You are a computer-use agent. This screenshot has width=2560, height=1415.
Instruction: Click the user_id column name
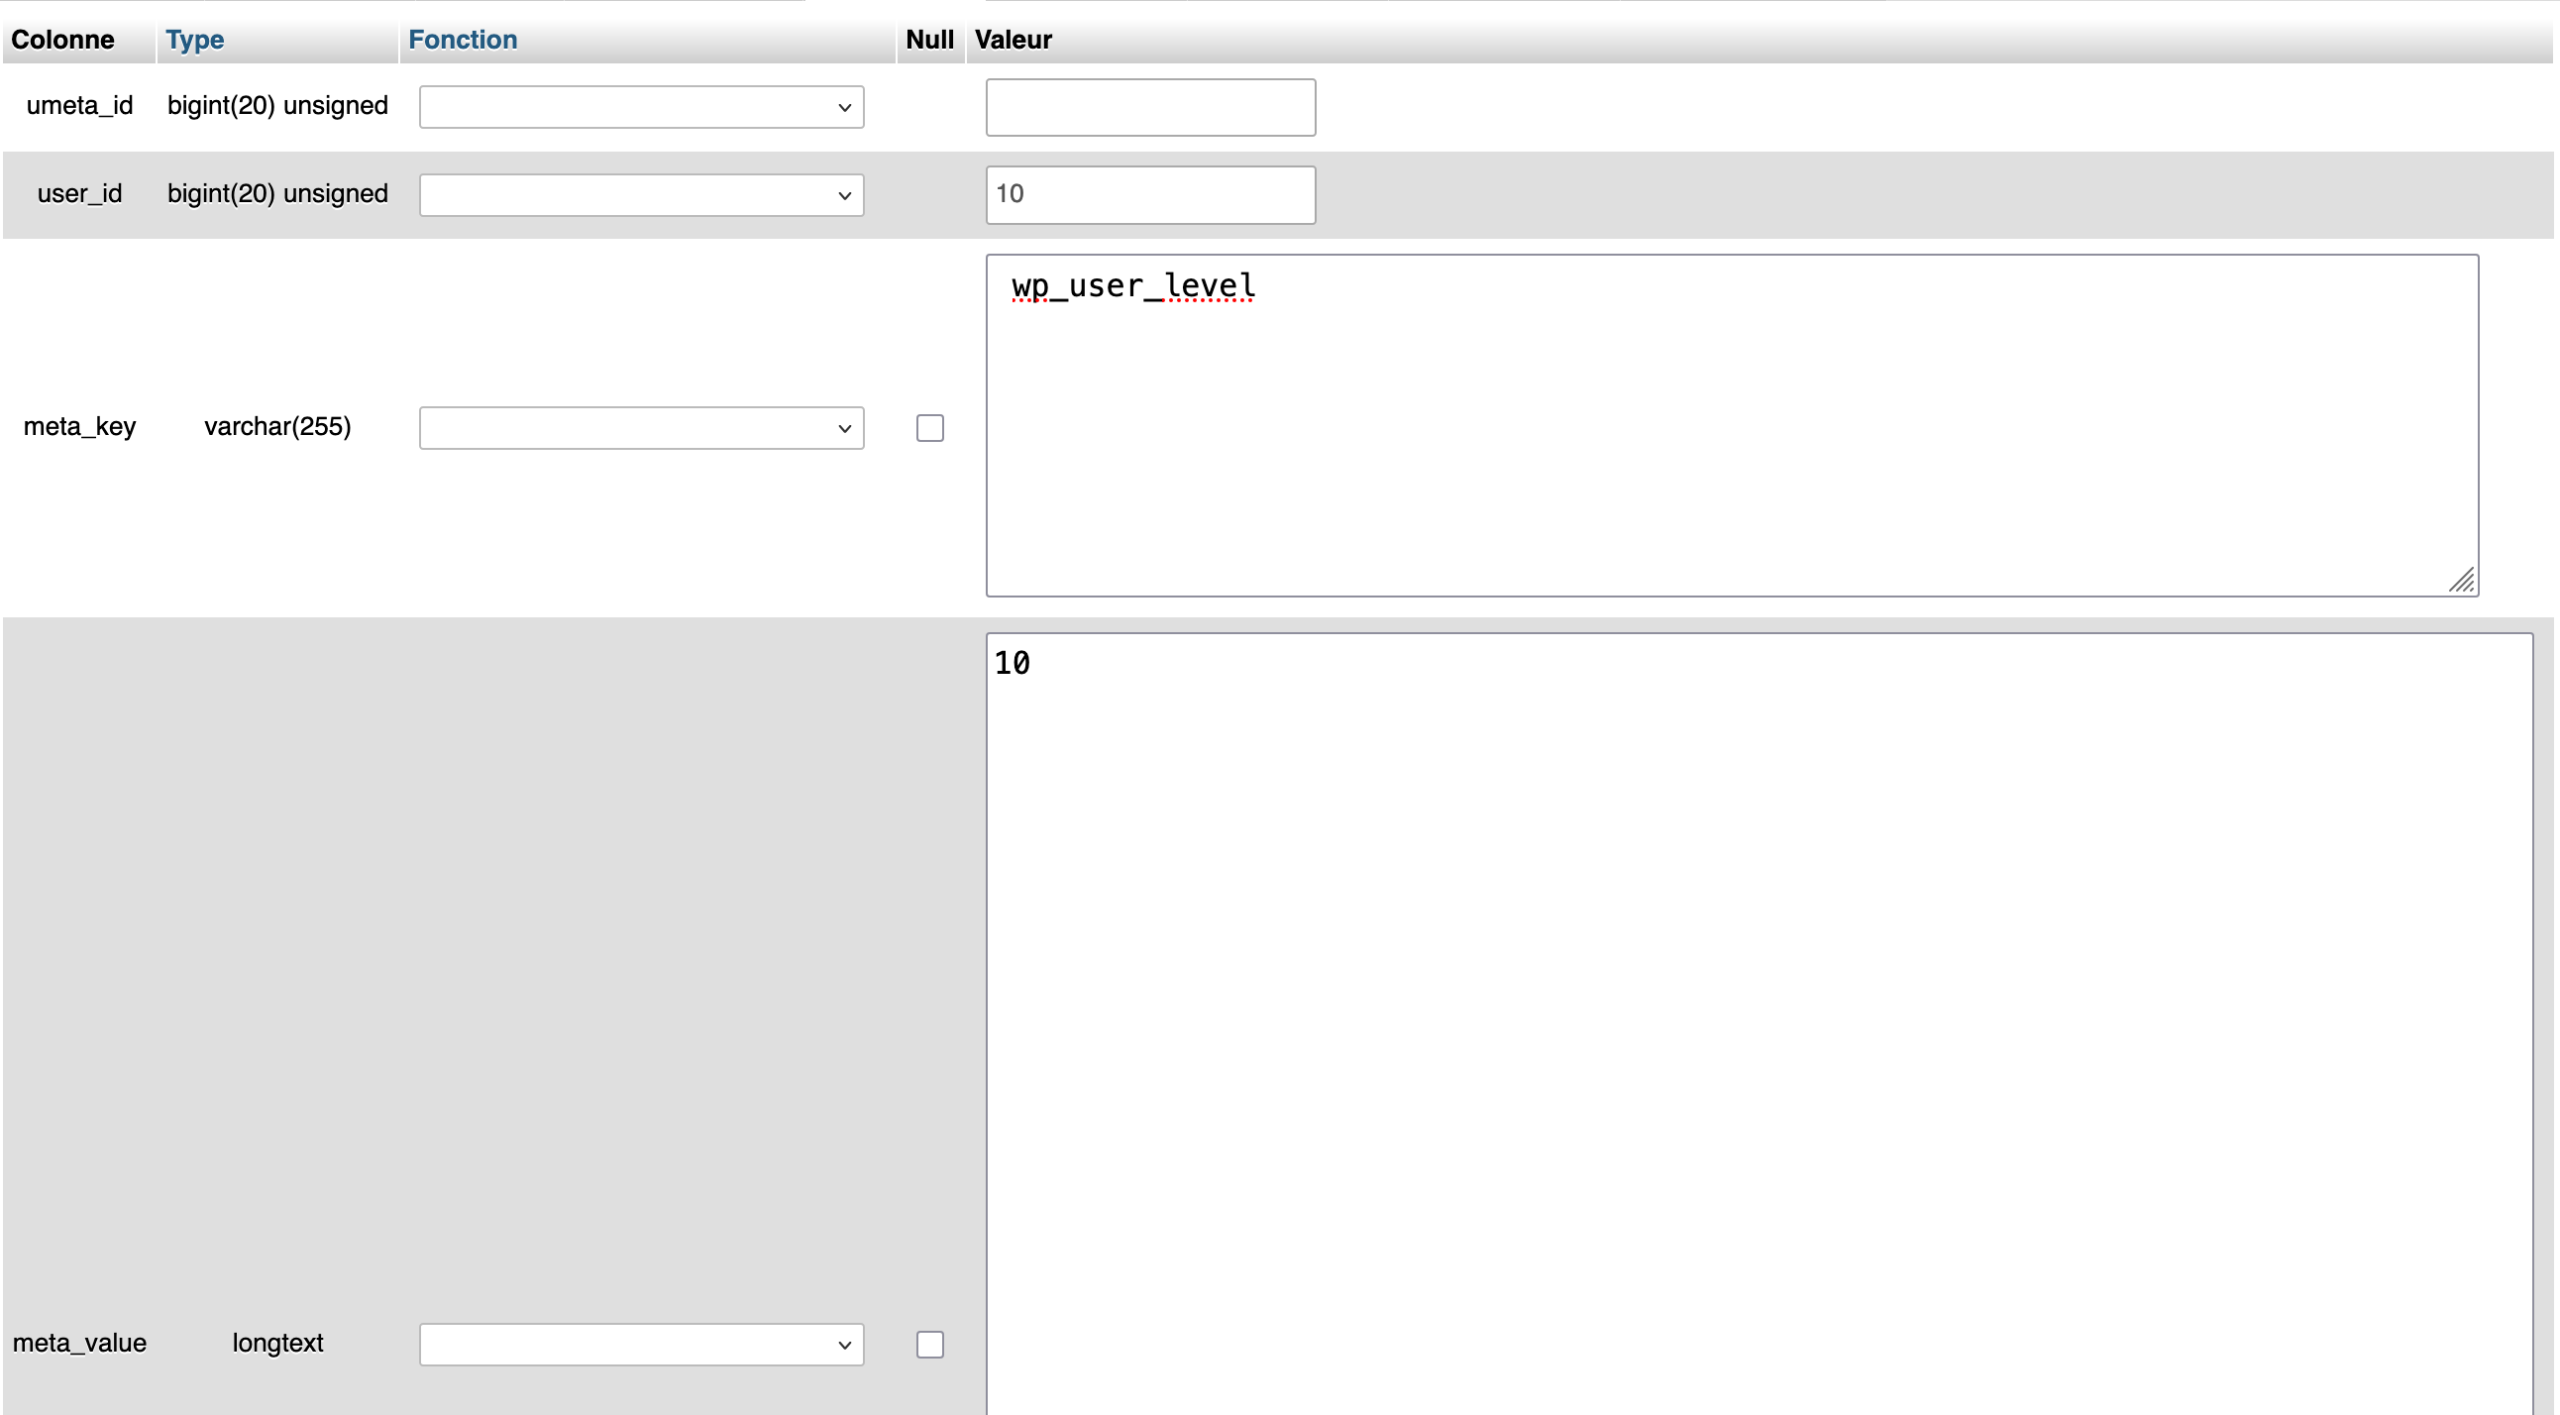[x=80, y=194]
